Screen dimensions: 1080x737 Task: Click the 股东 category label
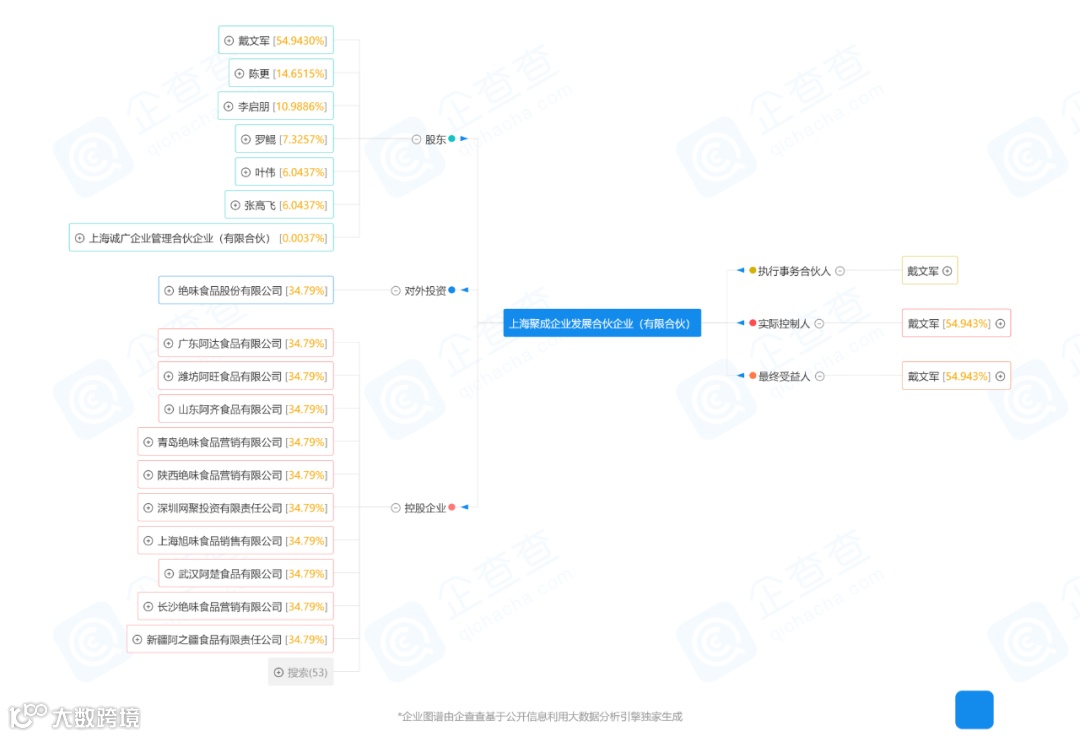[435, 139]
